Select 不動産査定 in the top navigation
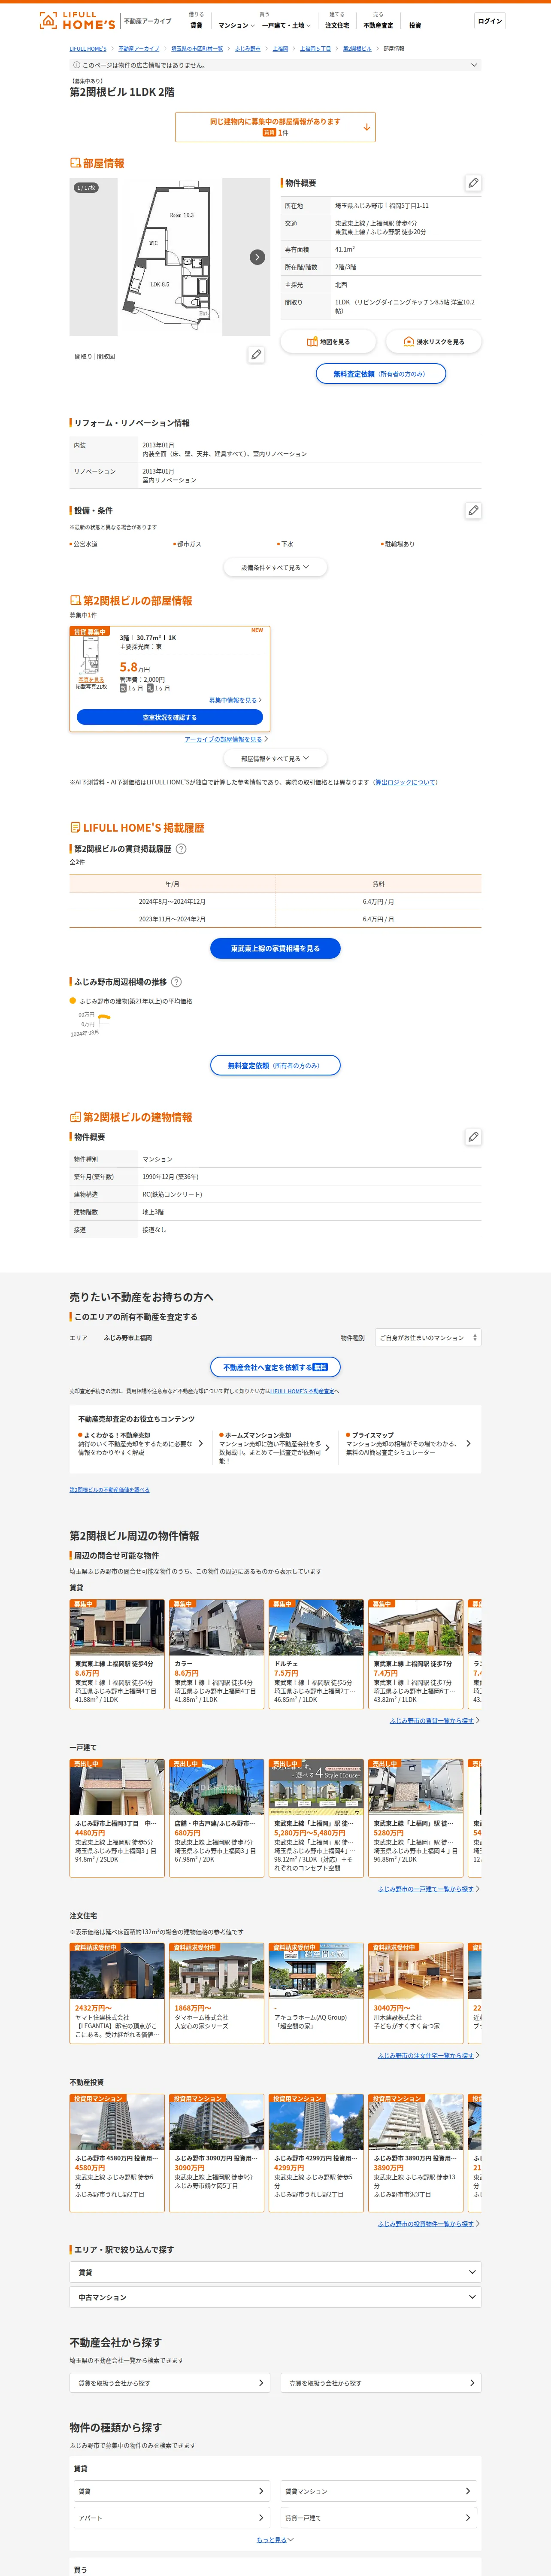 point(378,25)
